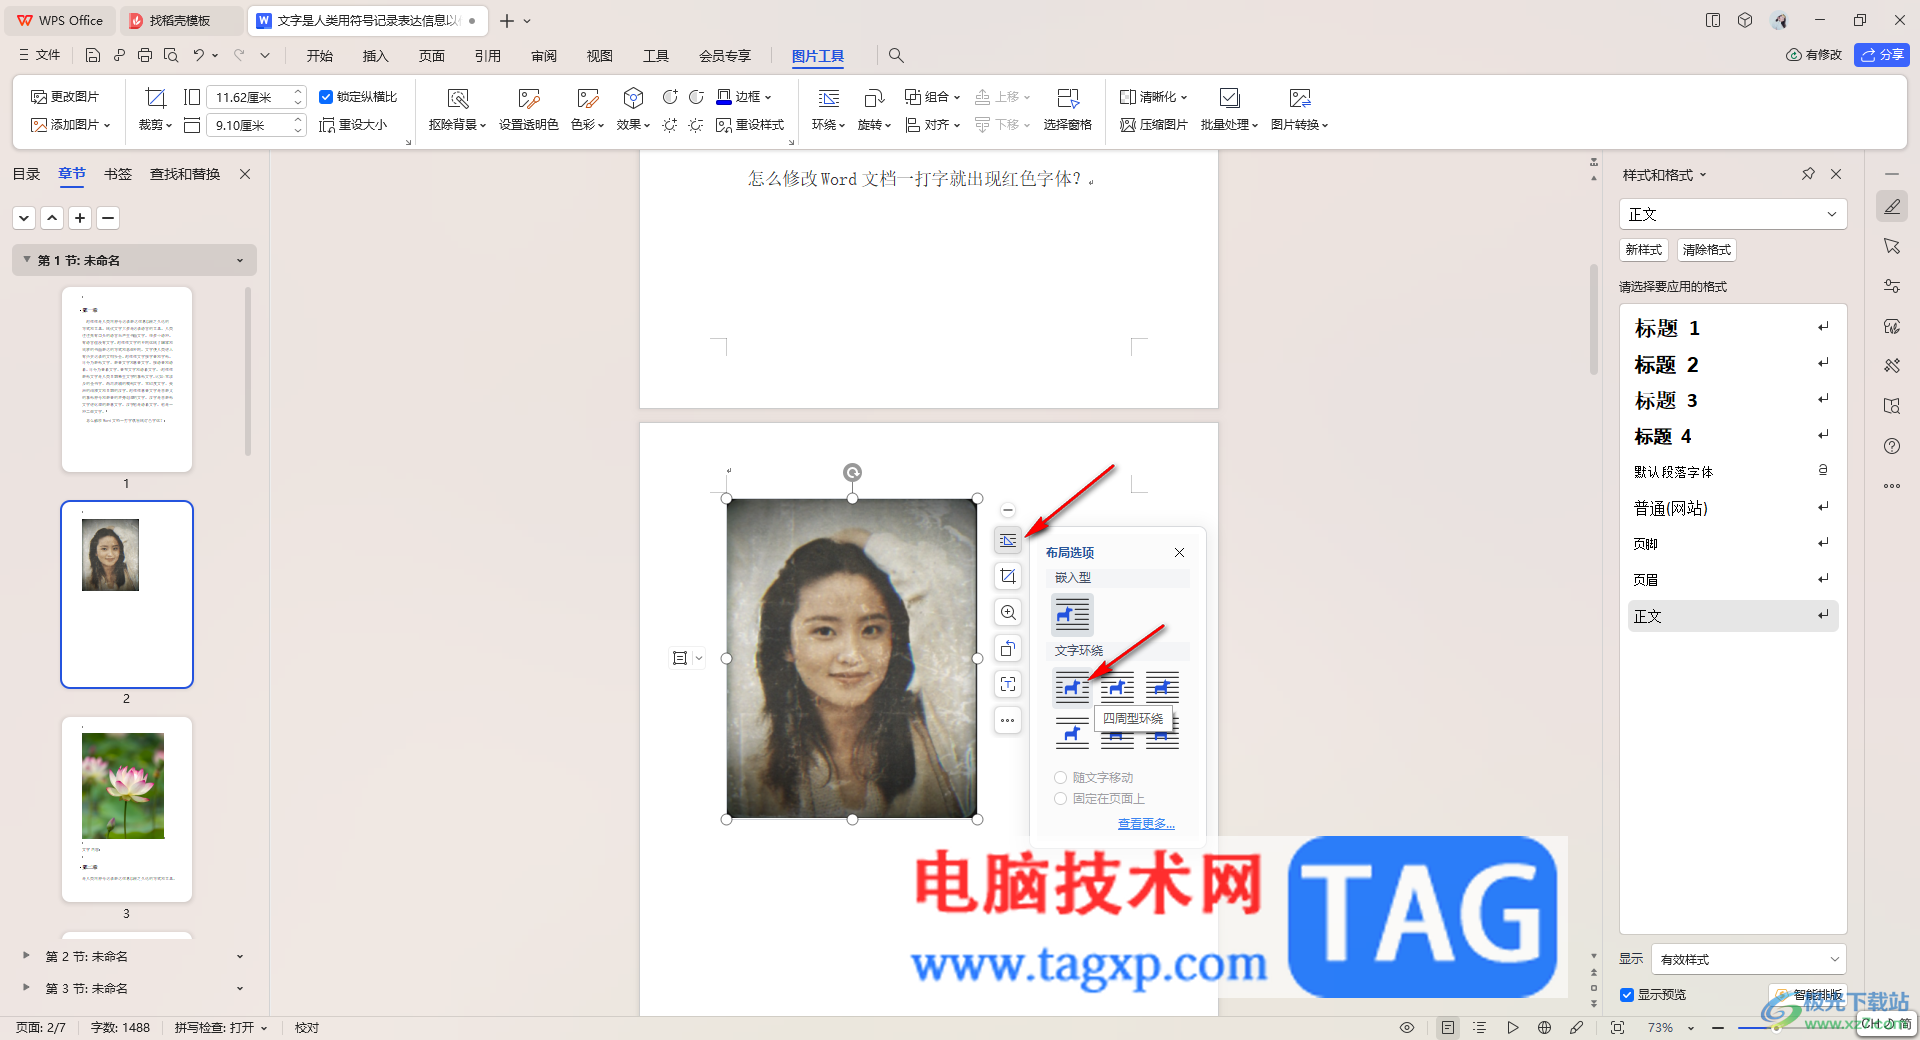
Task: Switch to the 书签 navigation tab
Action: tap(118, 174)
